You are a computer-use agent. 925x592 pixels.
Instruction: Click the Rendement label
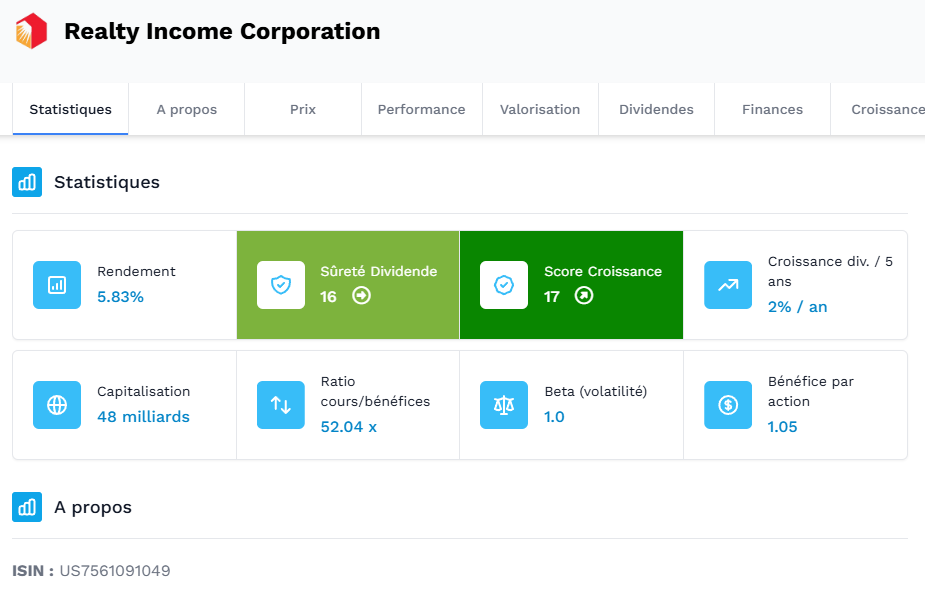point(136,271)
